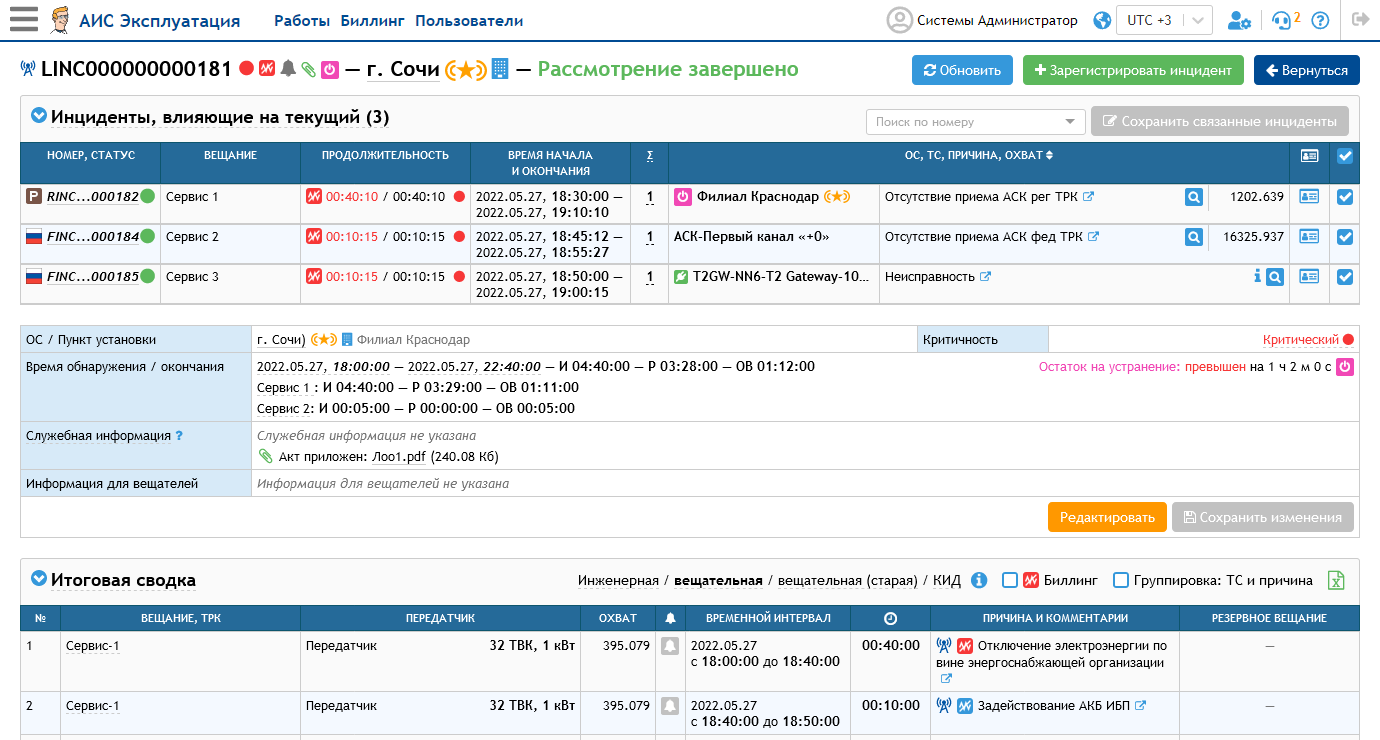Screen dimensions: 1380x740
Task: Open the hamburger main menu
Action: 23,19
